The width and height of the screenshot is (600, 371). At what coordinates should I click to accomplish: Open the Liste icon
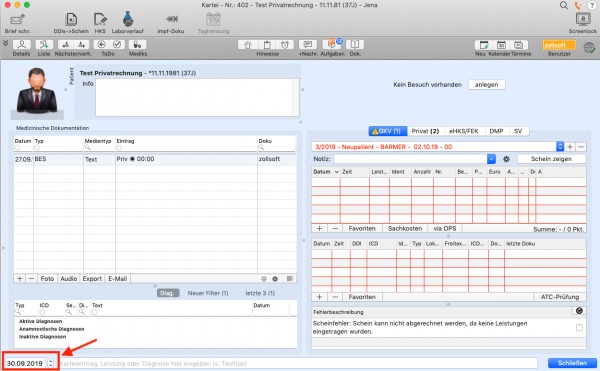(x=44, y=45)
